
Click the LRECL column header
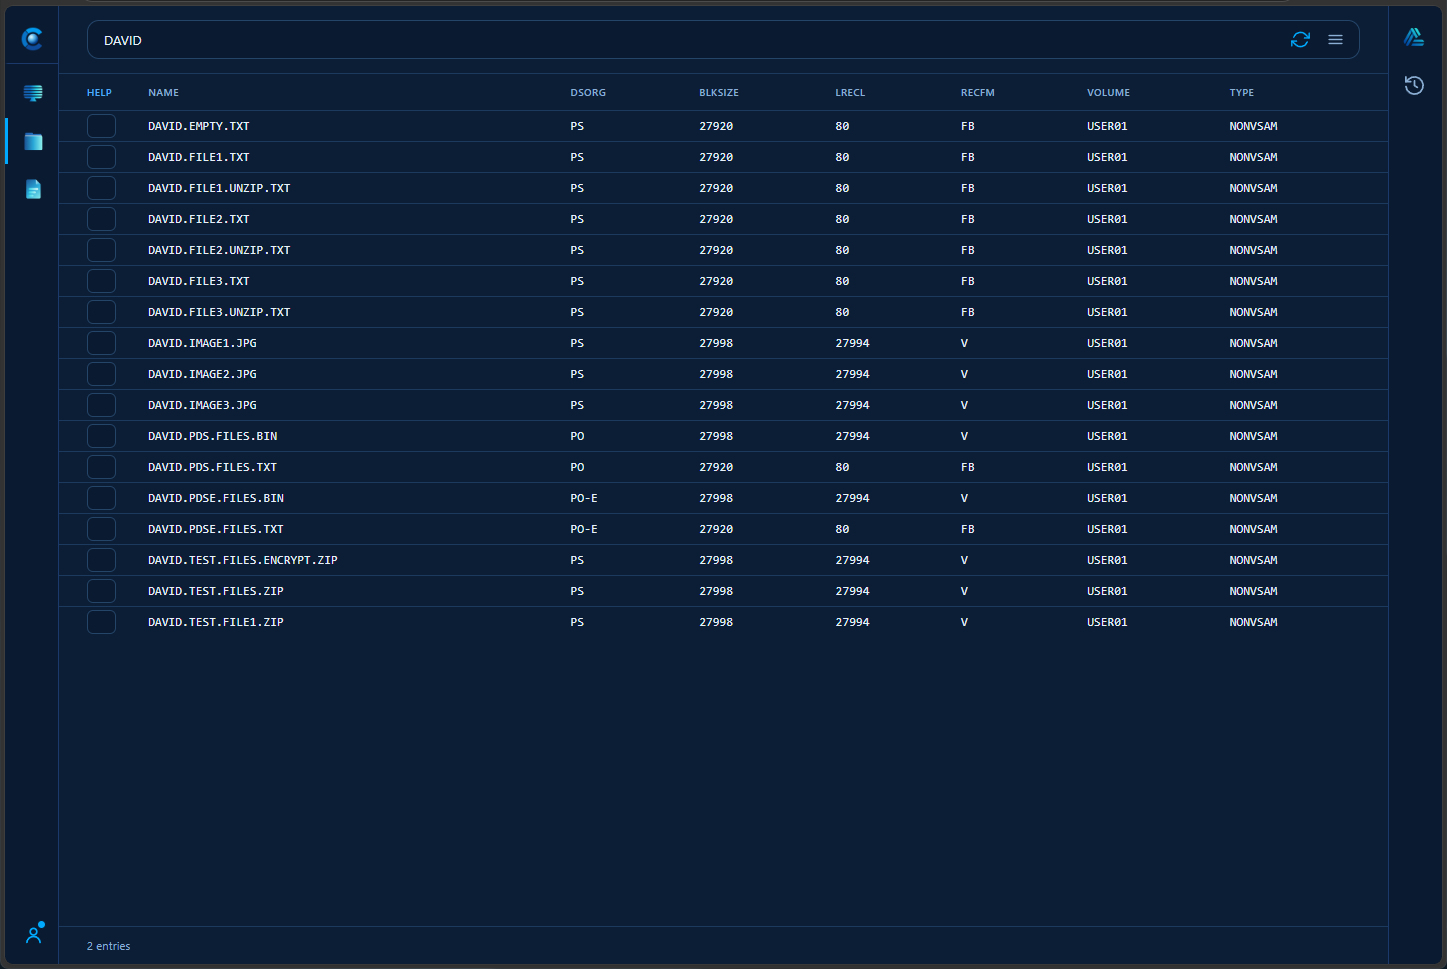[x=850, y=93]
